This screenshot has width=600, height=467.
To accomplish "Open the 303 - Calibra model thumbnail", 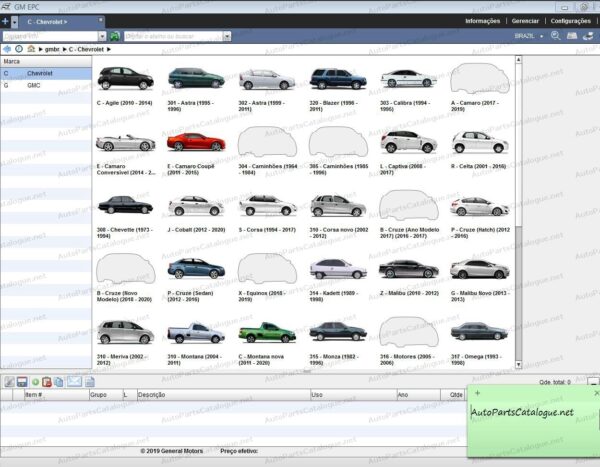I will pyautogui.click(x=408, y=78).
